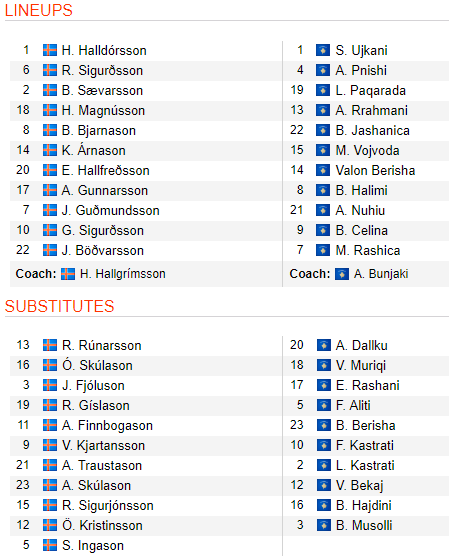449x556 pixels.
Task: Click flag icon beside Valon Berisha
Action: [x=323, y=171]
